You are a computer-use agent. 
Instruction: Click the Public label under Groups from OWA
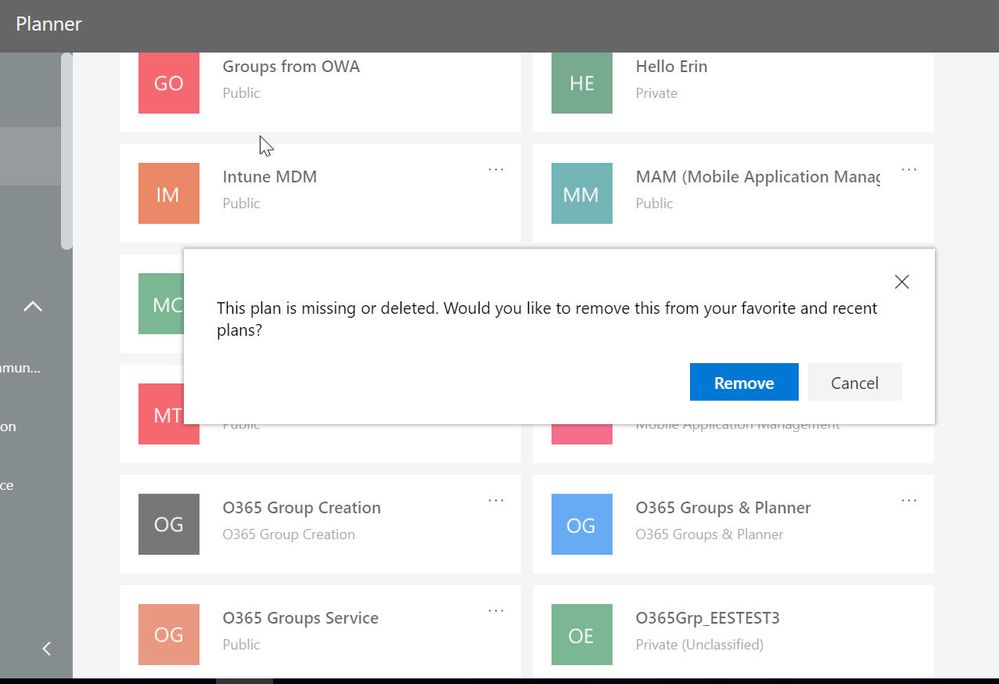pyautogui.click(x=241, y=93)
